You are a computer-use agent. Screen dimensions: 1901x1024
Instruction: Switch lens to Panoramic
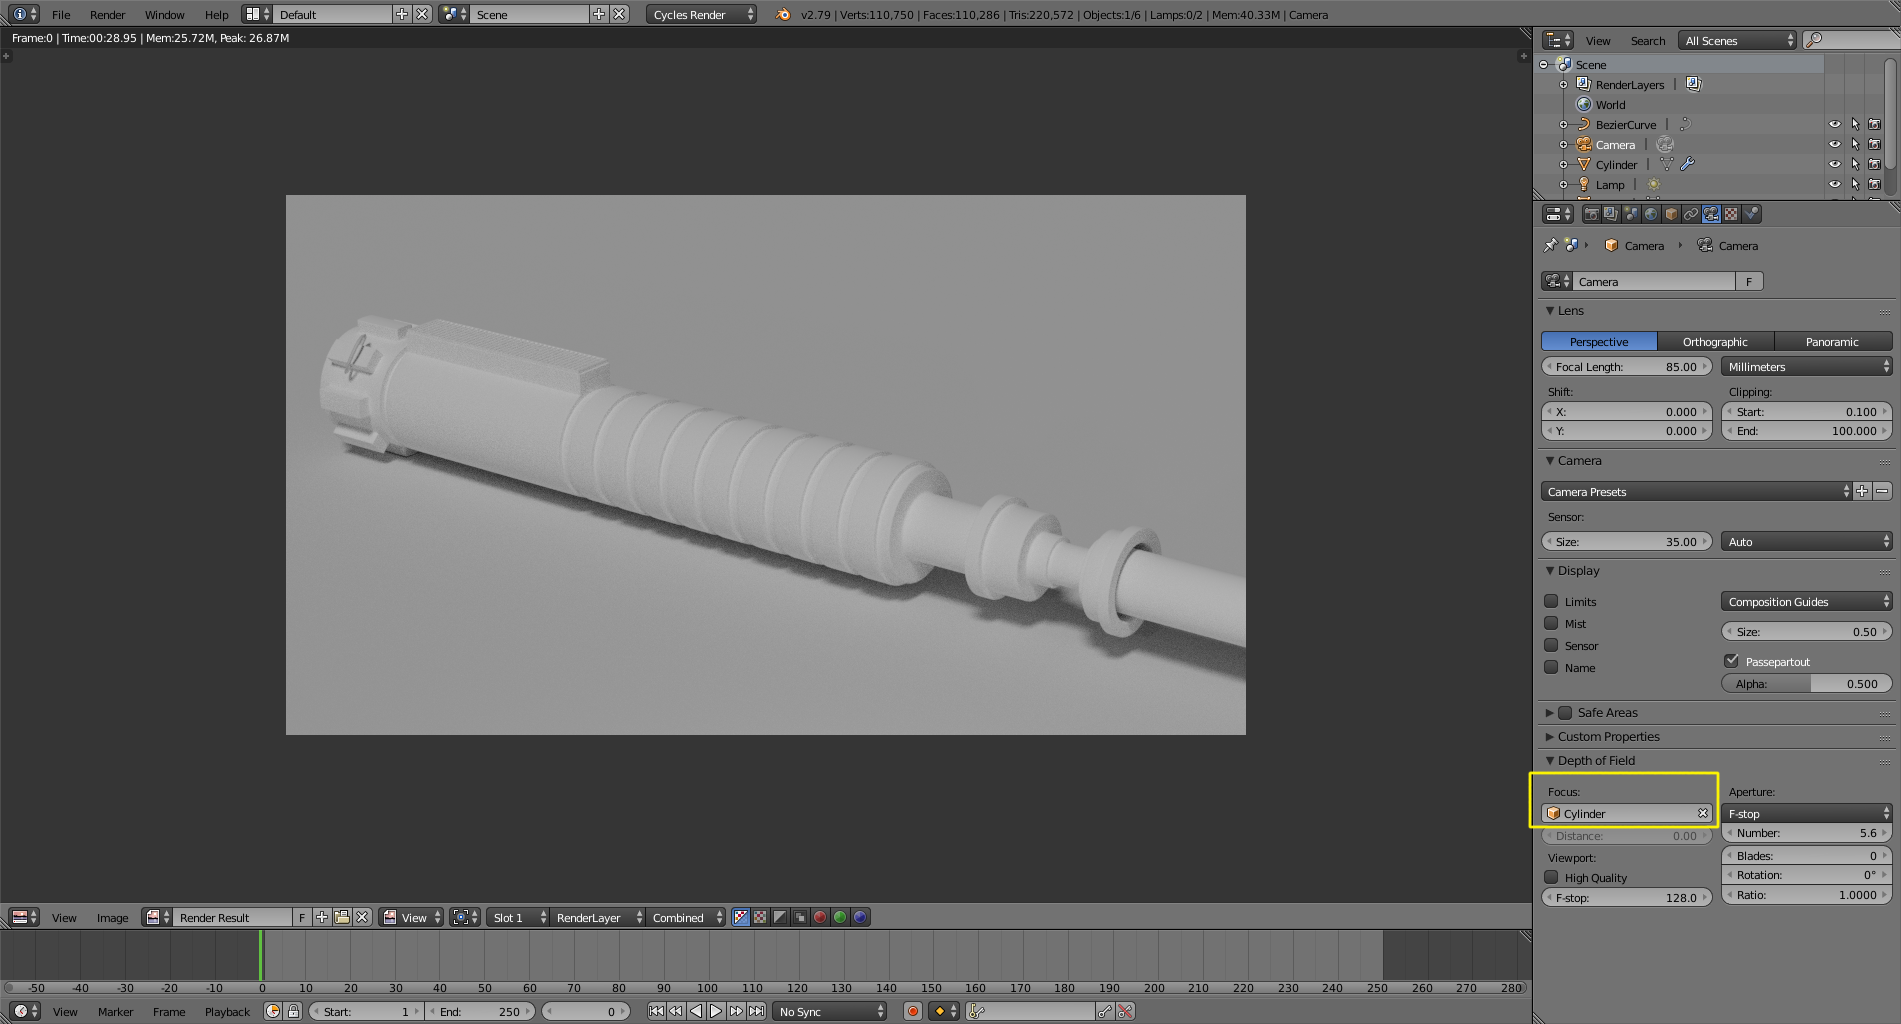[x=1832, y=341]
